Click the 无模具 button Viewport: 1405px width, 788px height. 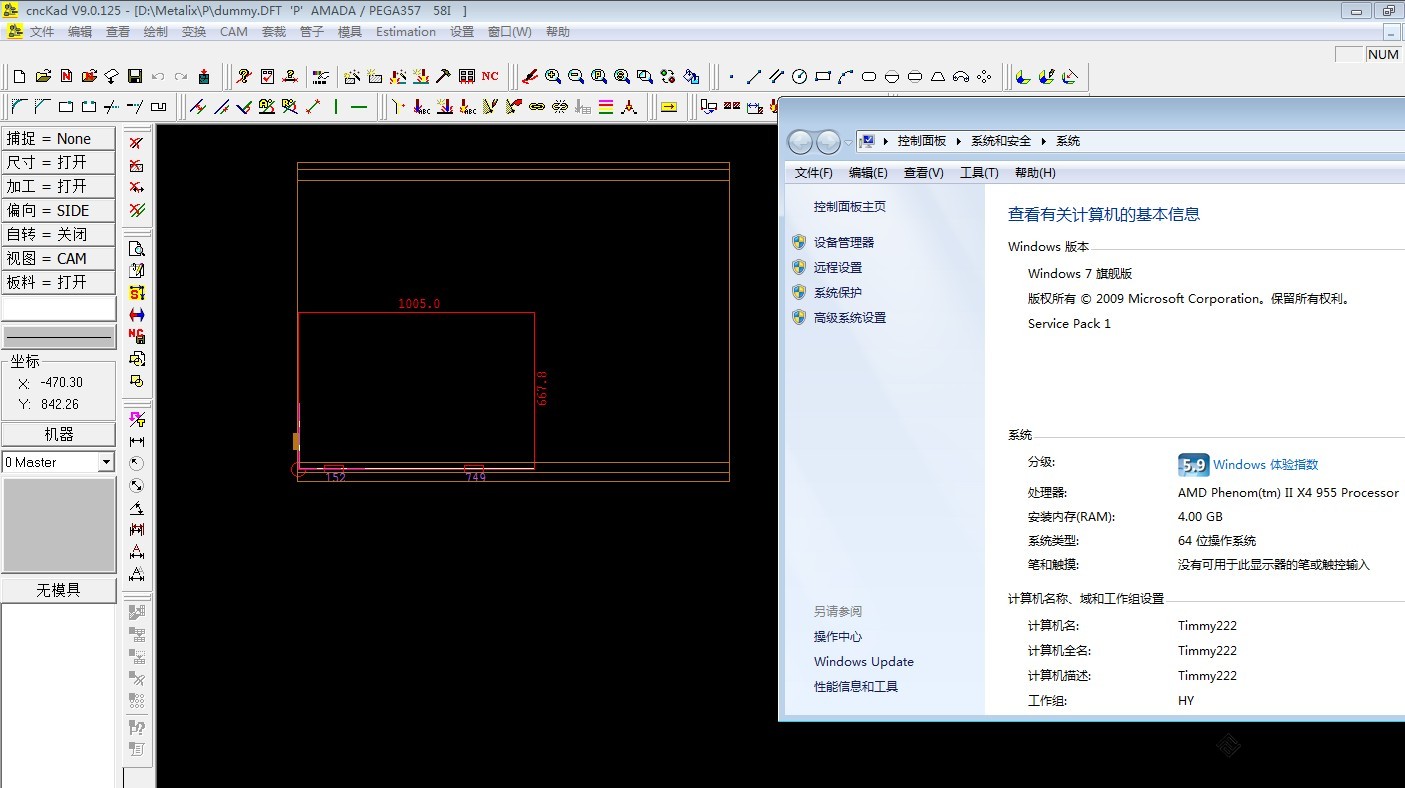coord(59,590)
